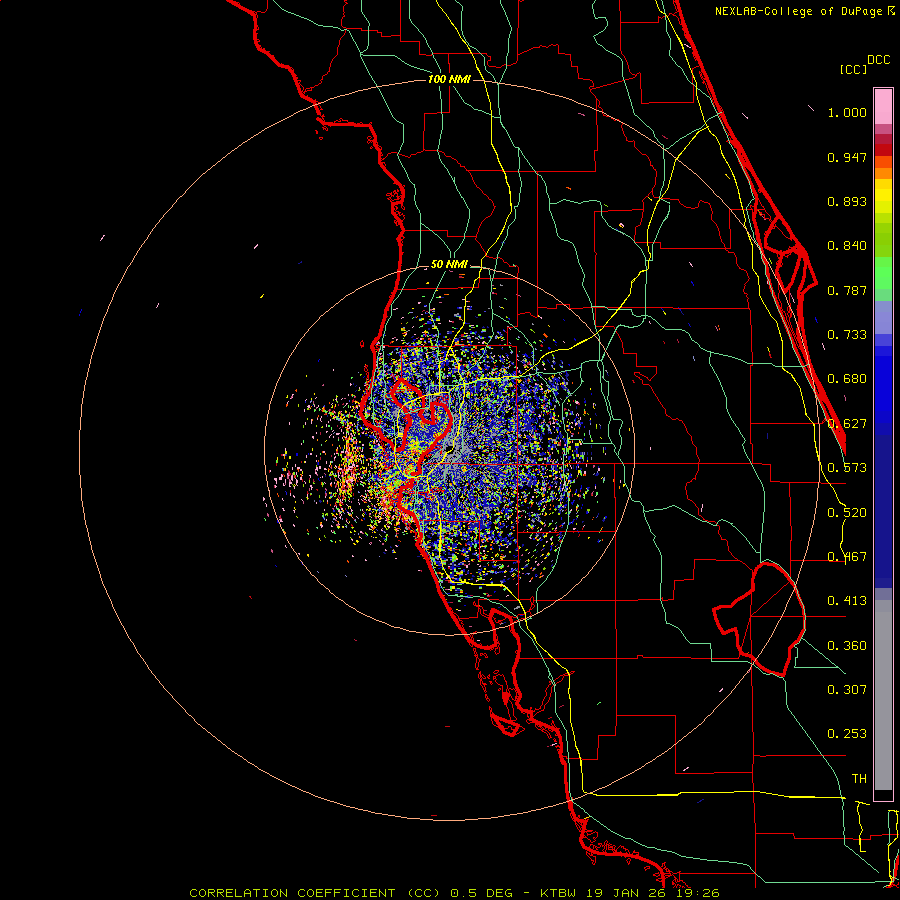Screen dimensions: 900x900
Task: Click the [CC] unit label
Action: (854, 69)
